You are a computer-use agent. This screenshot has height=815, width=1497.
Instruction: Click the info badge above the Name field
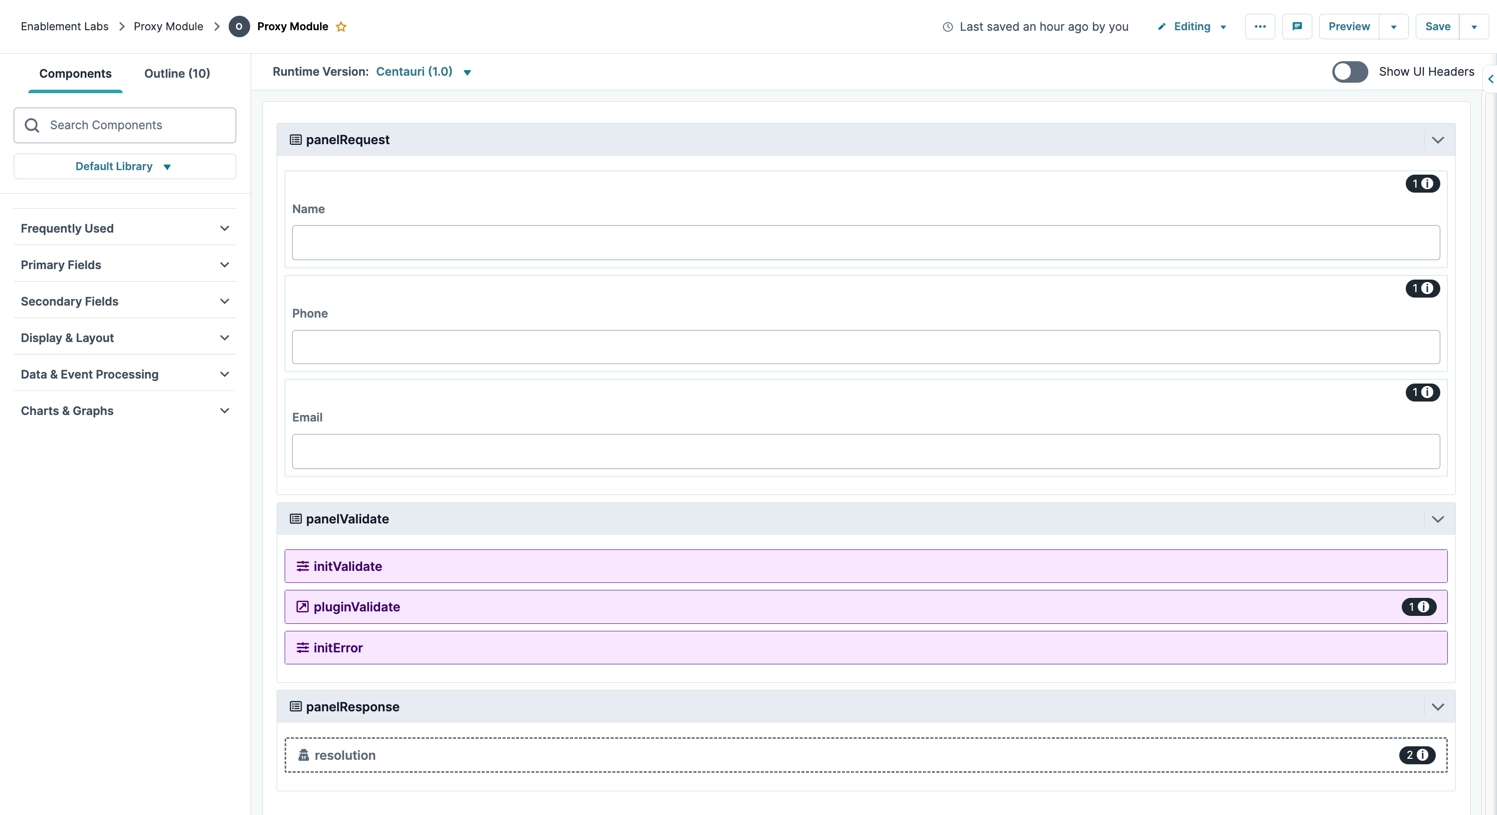(x=1422, y=184)
